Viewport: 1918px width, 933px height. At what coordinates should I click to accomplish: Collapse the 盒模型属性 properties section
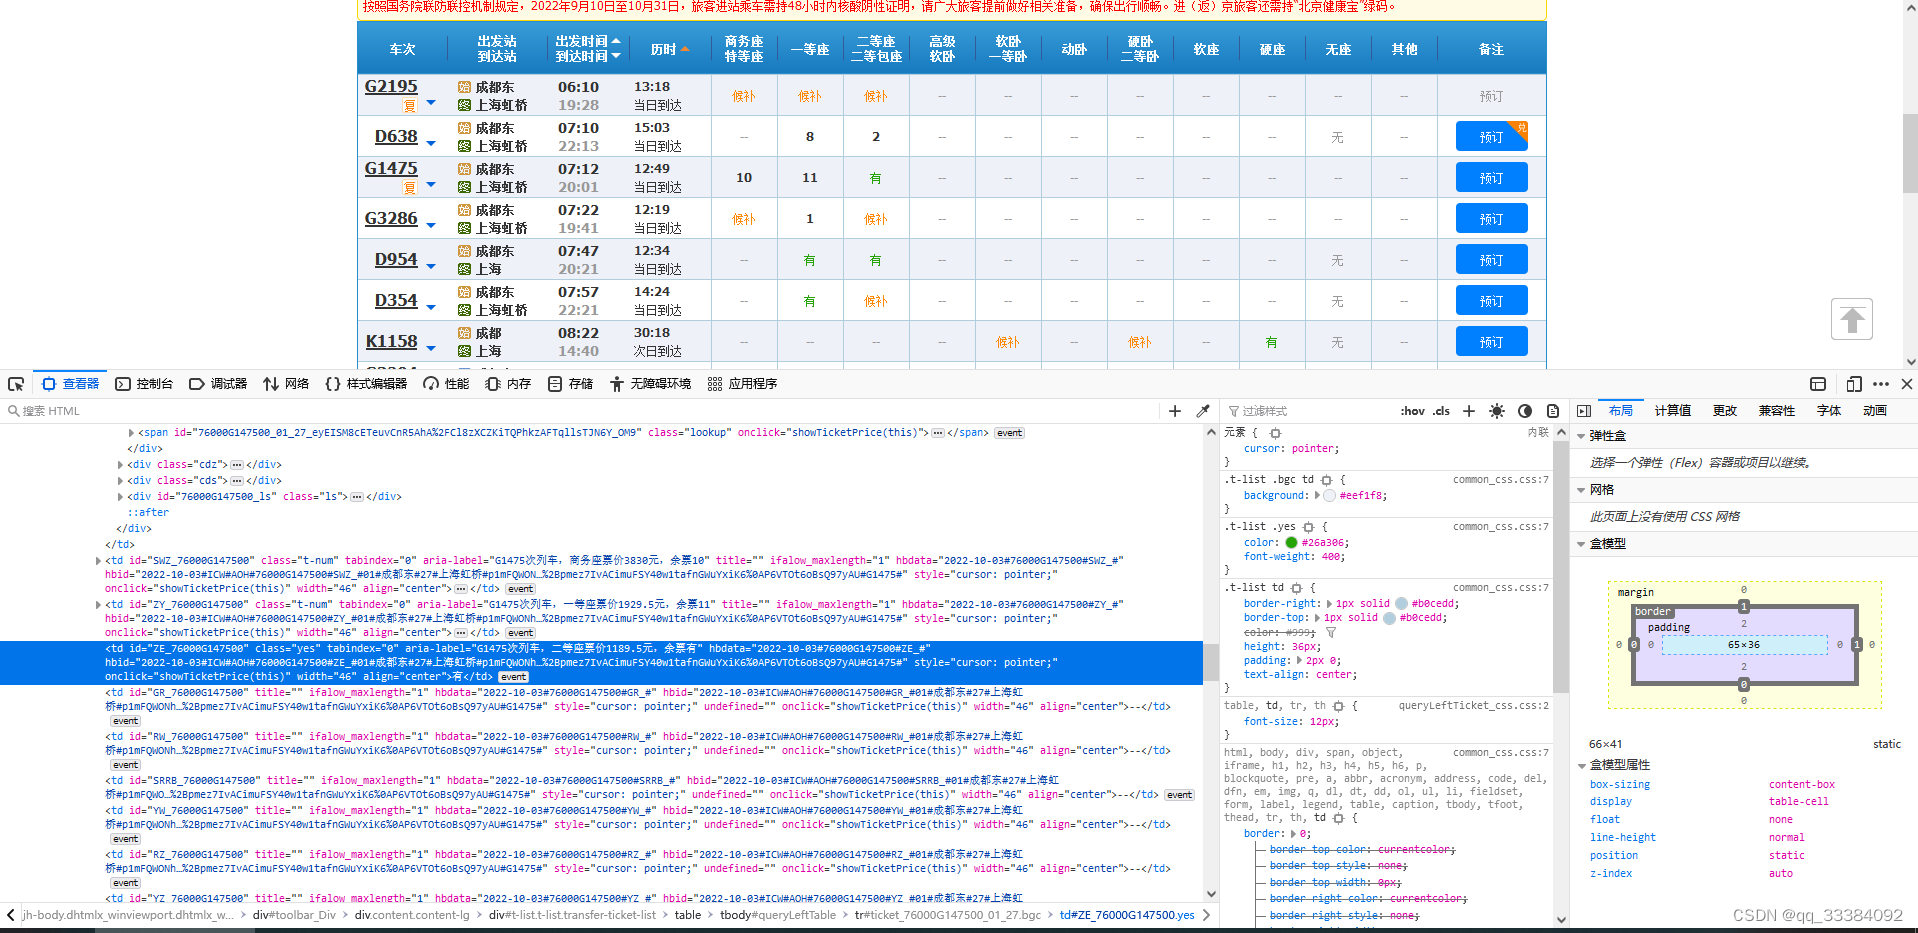1581,765
